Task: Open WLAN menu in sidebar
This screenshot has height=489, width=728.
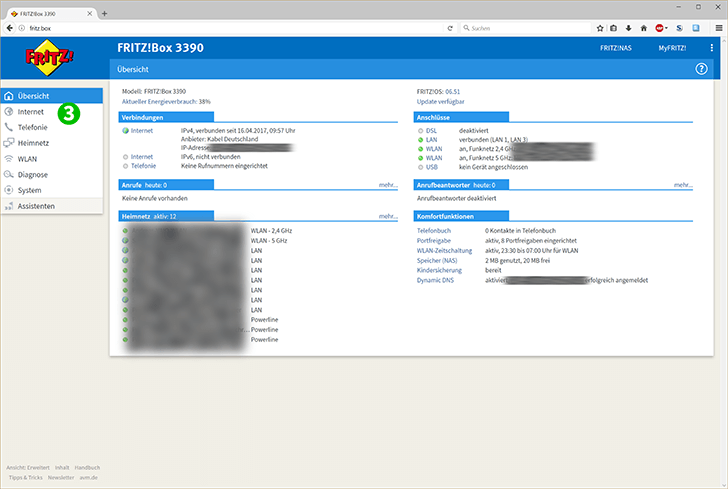Action: pyautogui.click(x=27, y=159)
